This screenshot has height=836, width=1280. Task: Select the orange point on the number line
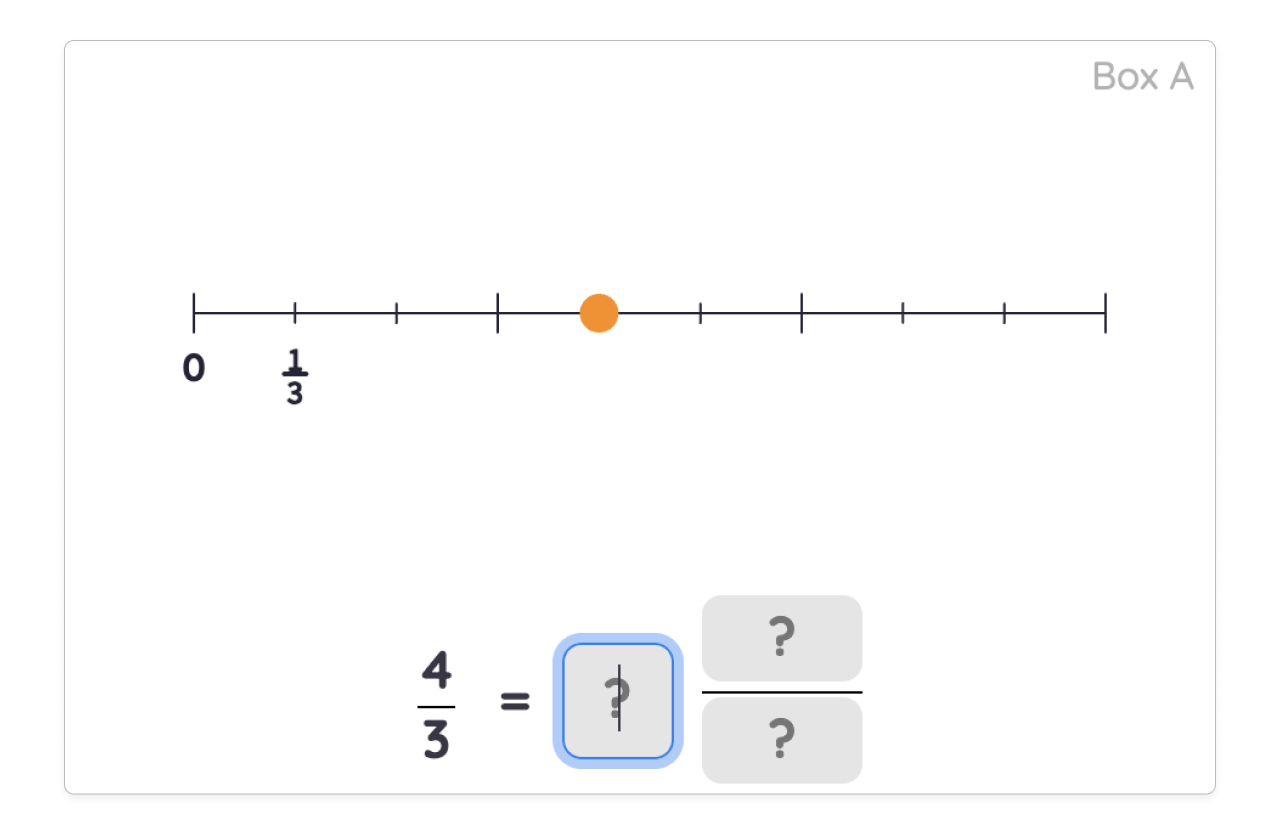(598, 312)
